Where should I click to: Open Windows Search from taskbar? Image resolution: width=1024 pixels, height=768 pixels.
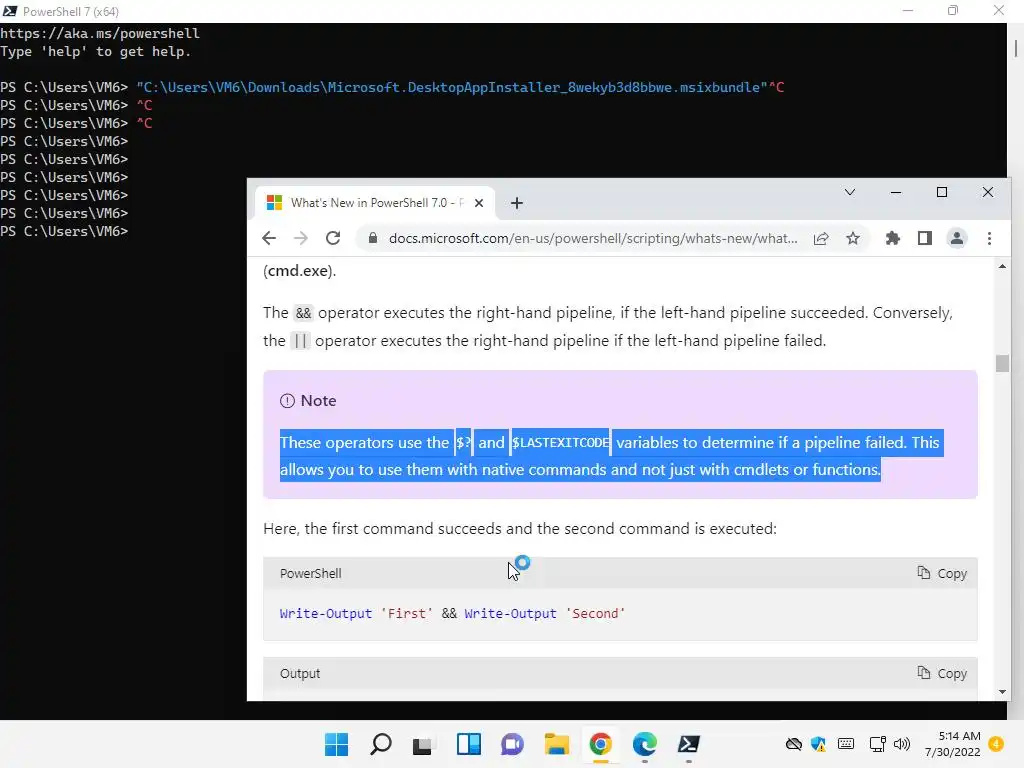[381, 744]
